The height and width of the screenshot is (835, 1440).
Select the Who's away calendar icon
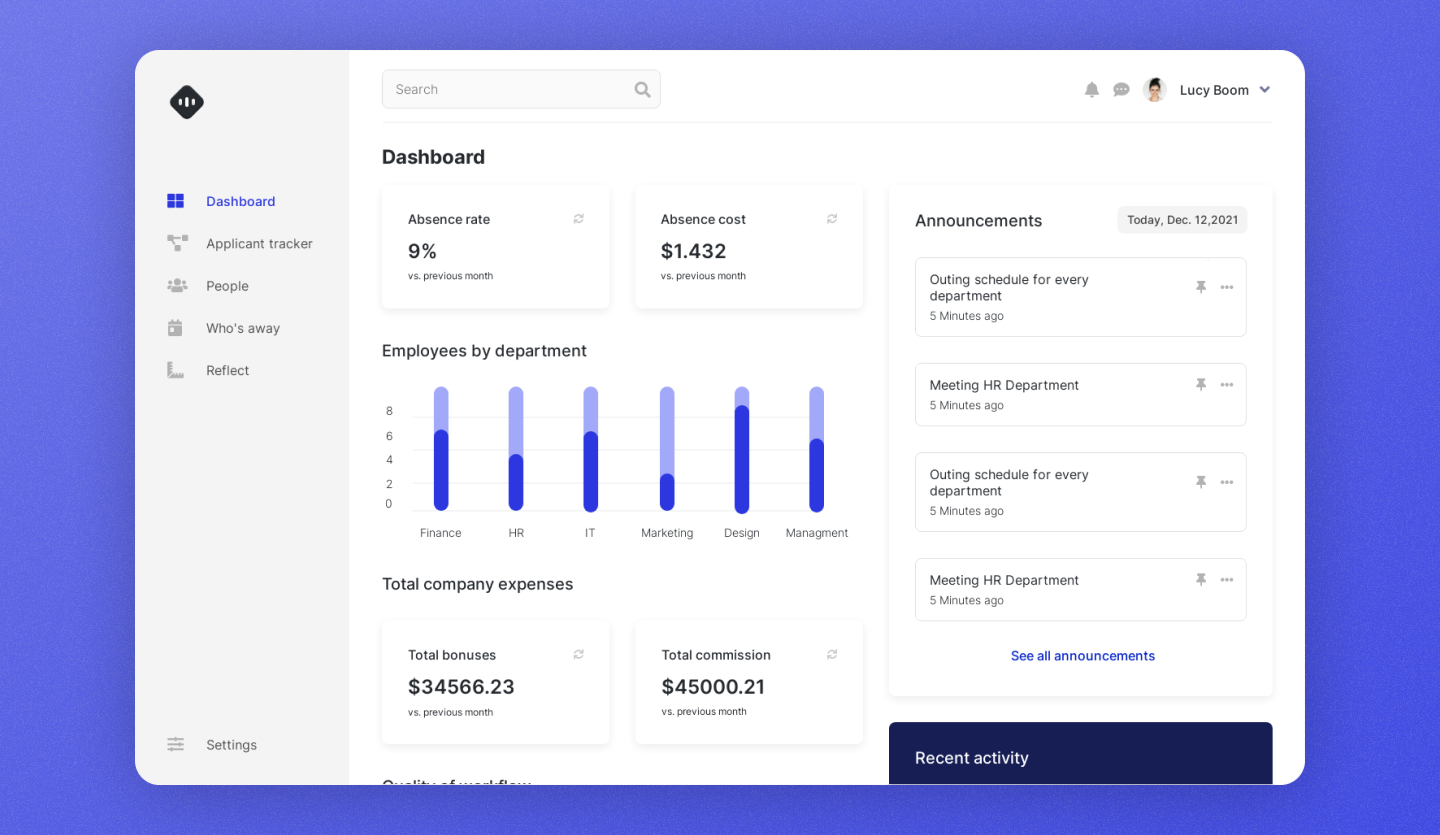[x=176, y=327]
